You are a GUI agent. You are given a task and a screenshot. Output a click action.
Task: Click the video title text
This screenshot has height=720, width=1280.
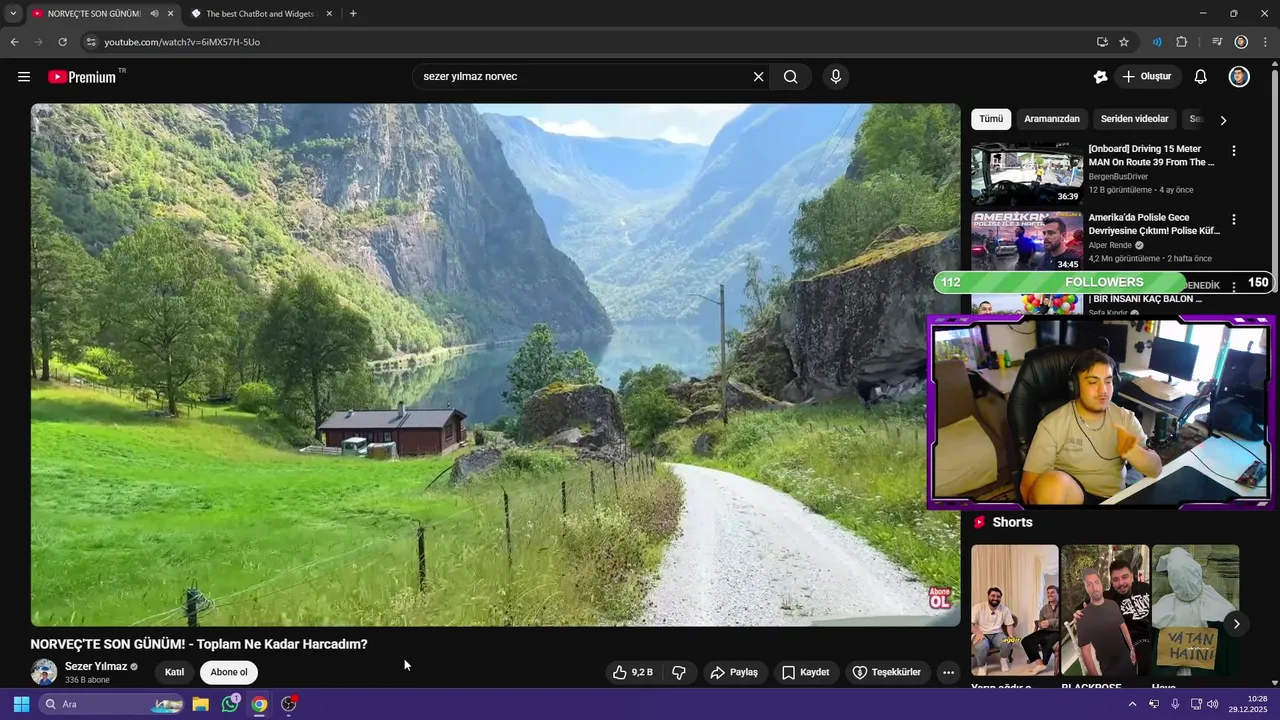tap(199, 644)
